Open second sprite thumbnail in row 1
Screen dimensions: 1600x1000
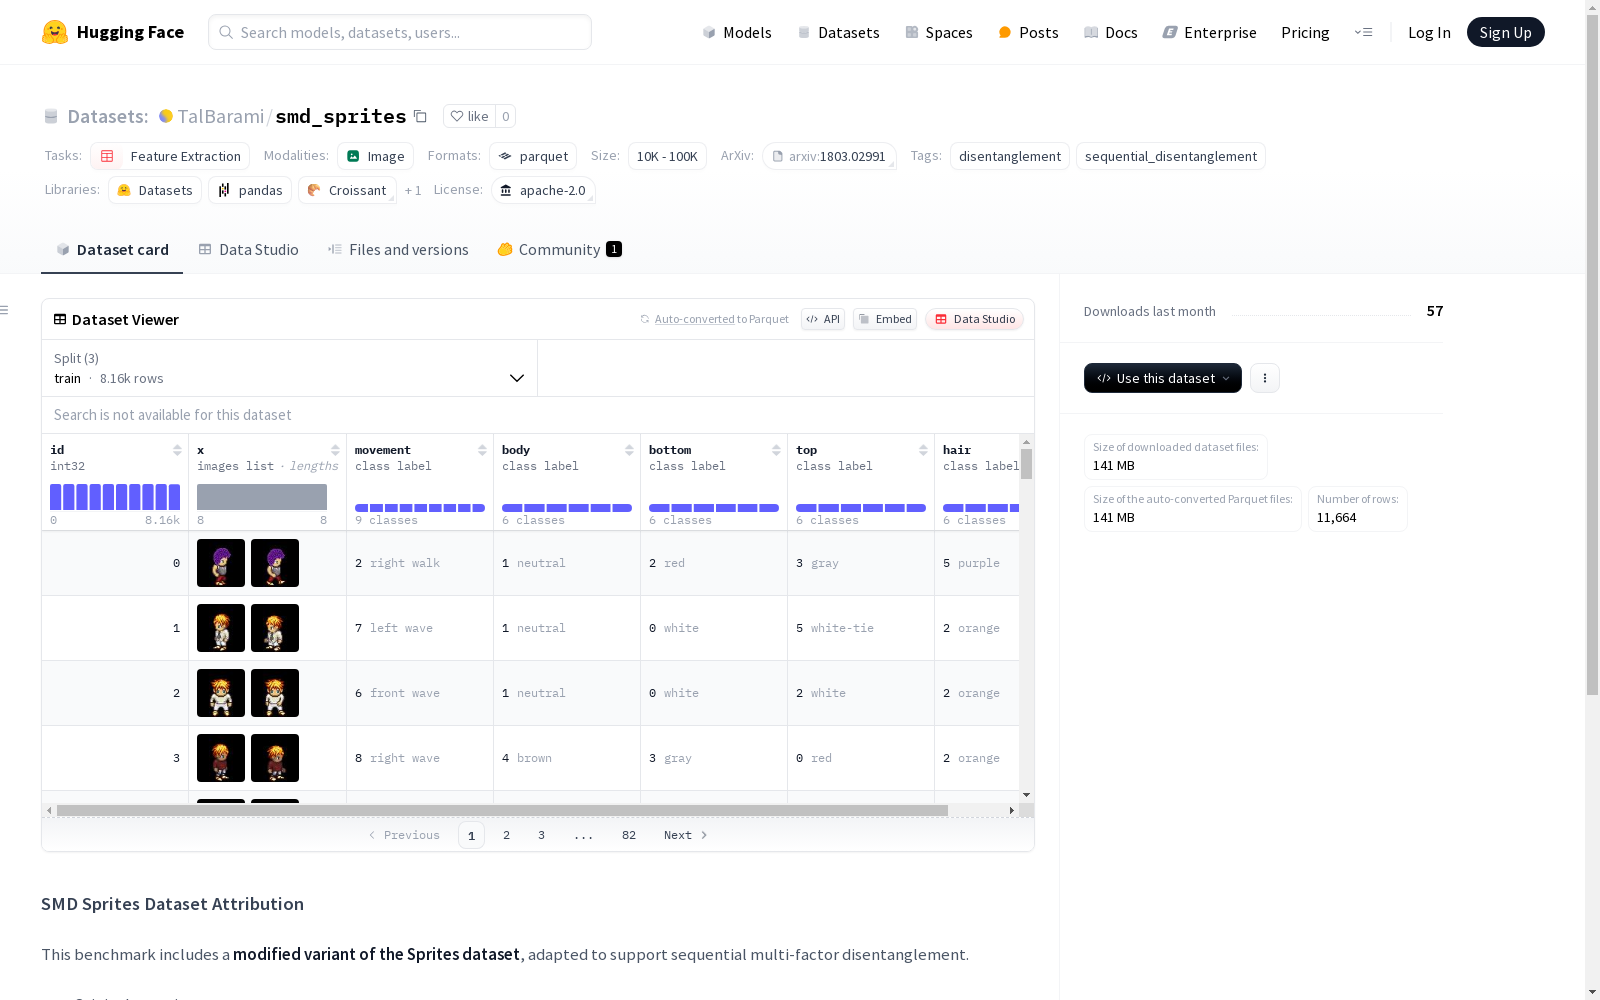click(x=275, y=628)
